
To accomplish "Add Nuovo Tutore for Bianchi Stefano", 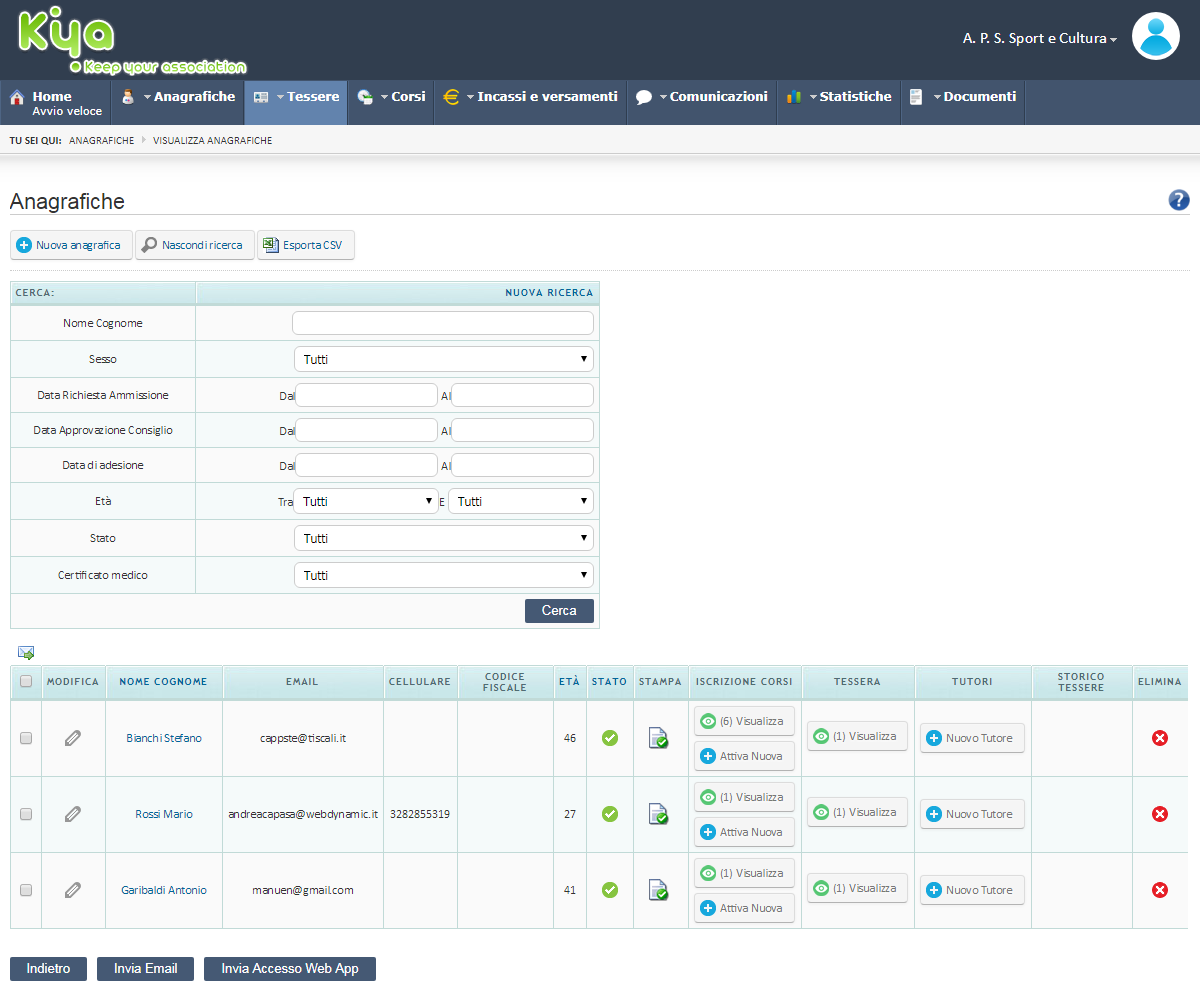I will point(972,738).
